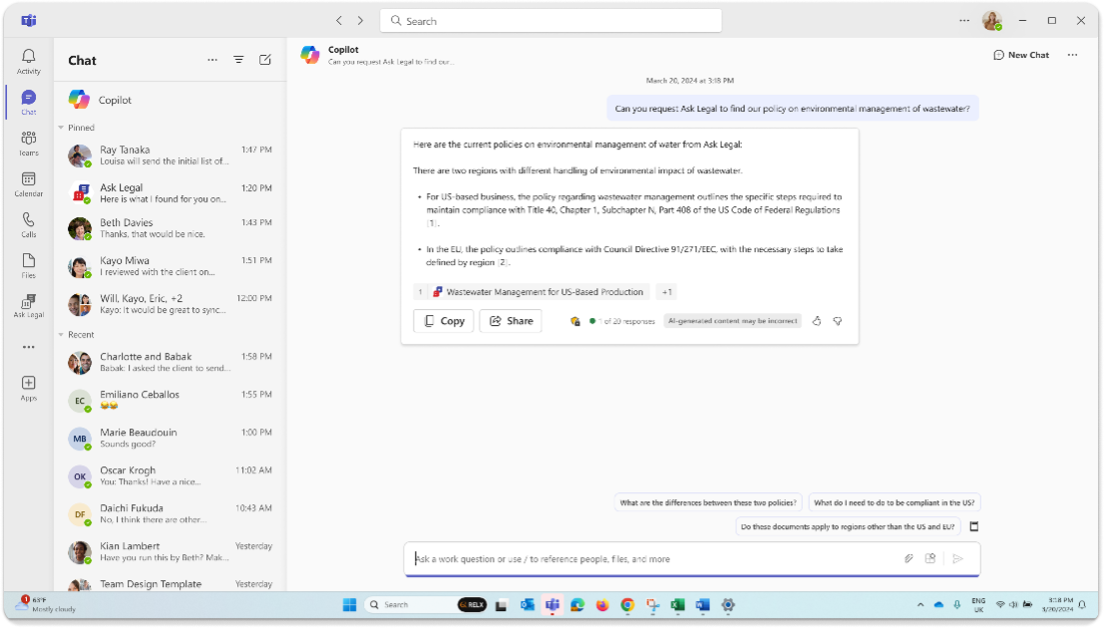Screen dimensions: 1104x628
Task: Click the Copy button
Action: pos(443,321)
